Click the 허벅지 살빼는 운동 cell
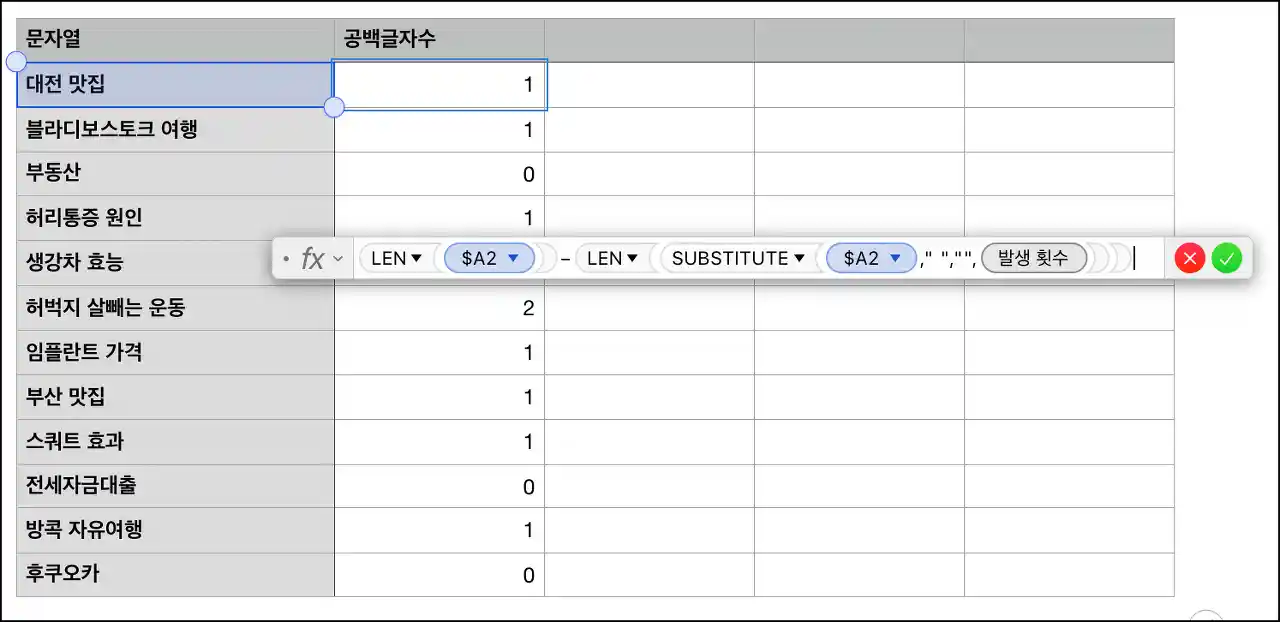 pos(176,308)
